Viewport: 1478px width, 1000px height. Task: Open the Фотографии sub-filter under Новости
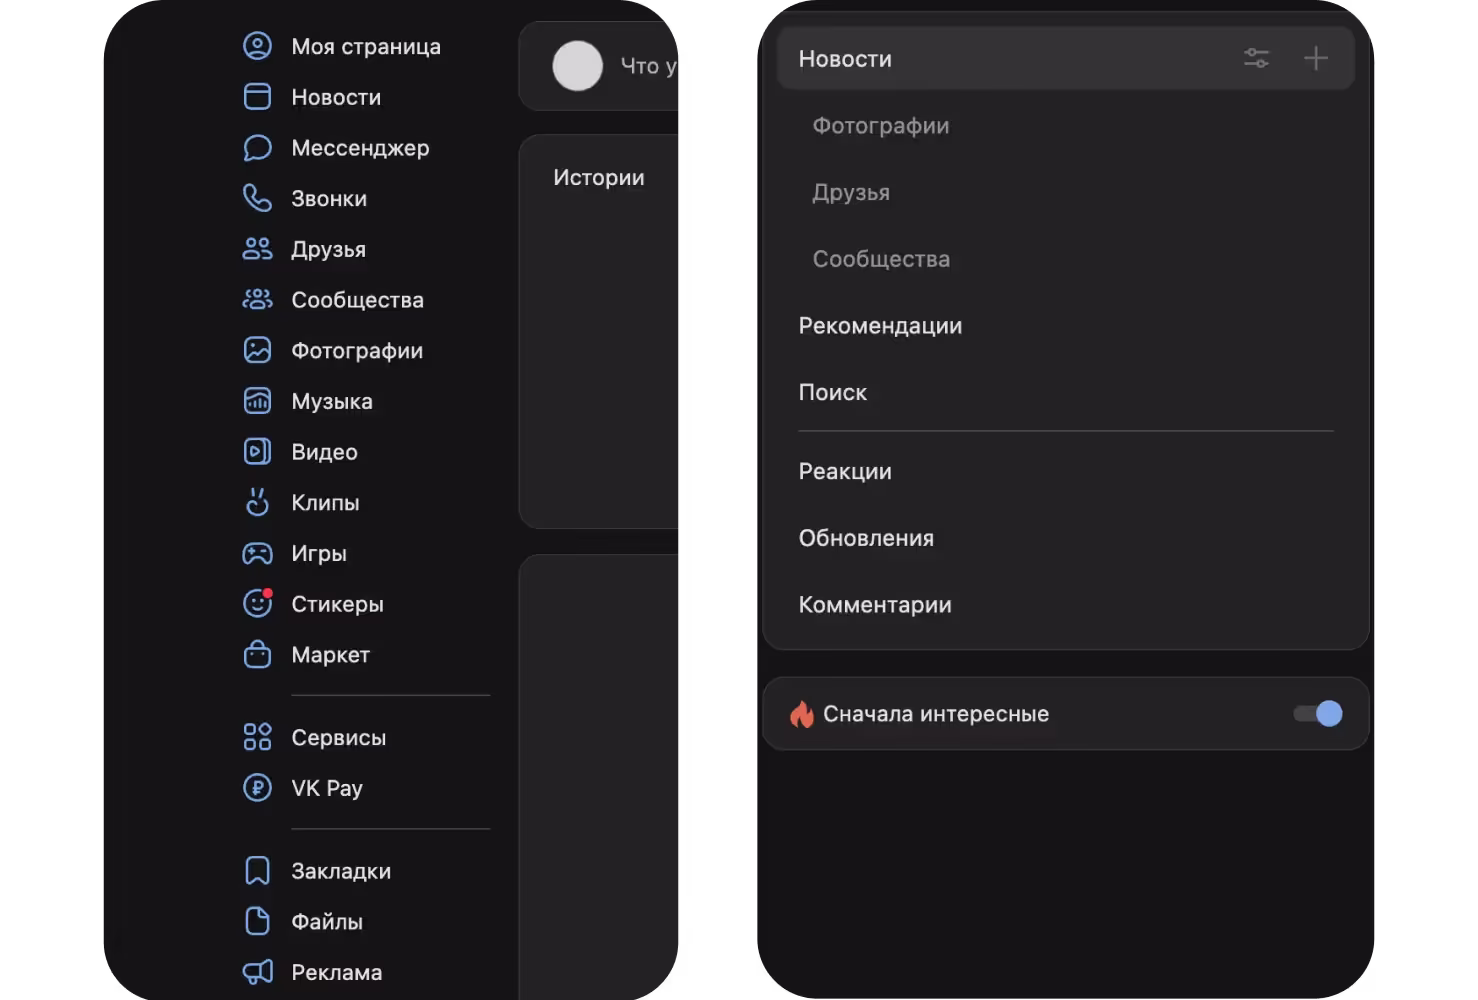(x=881, y=126)
